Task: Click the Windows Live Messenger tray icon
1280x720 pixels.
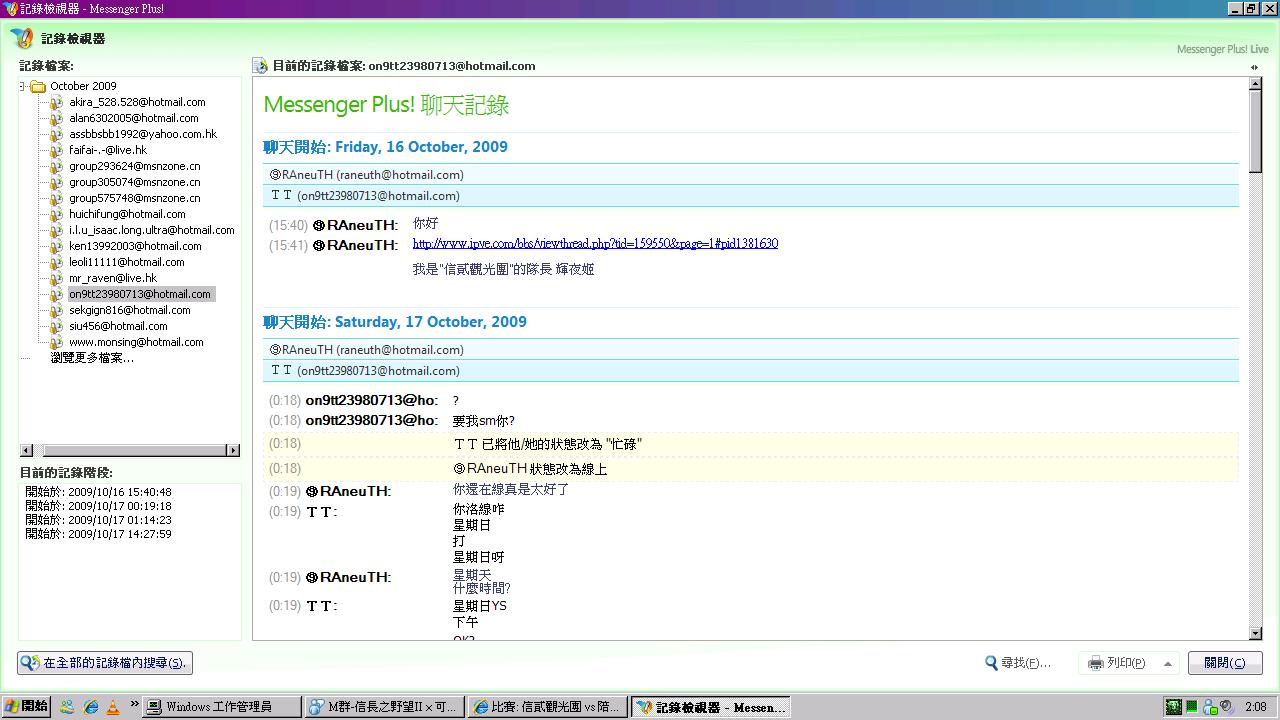Action: point(1209,707)
